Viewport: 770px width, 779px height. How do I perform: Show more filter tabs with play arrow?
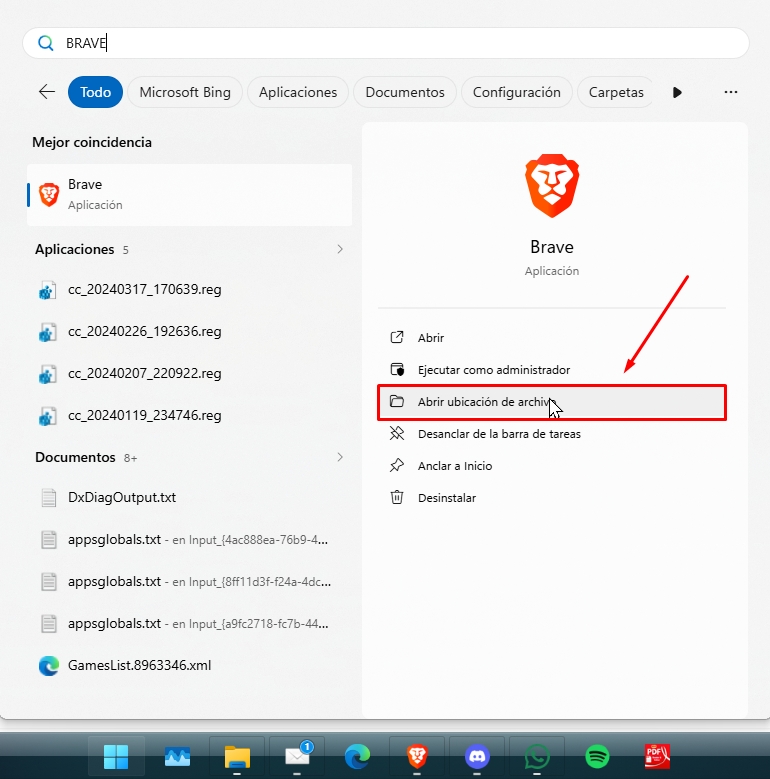click(677, 92)
